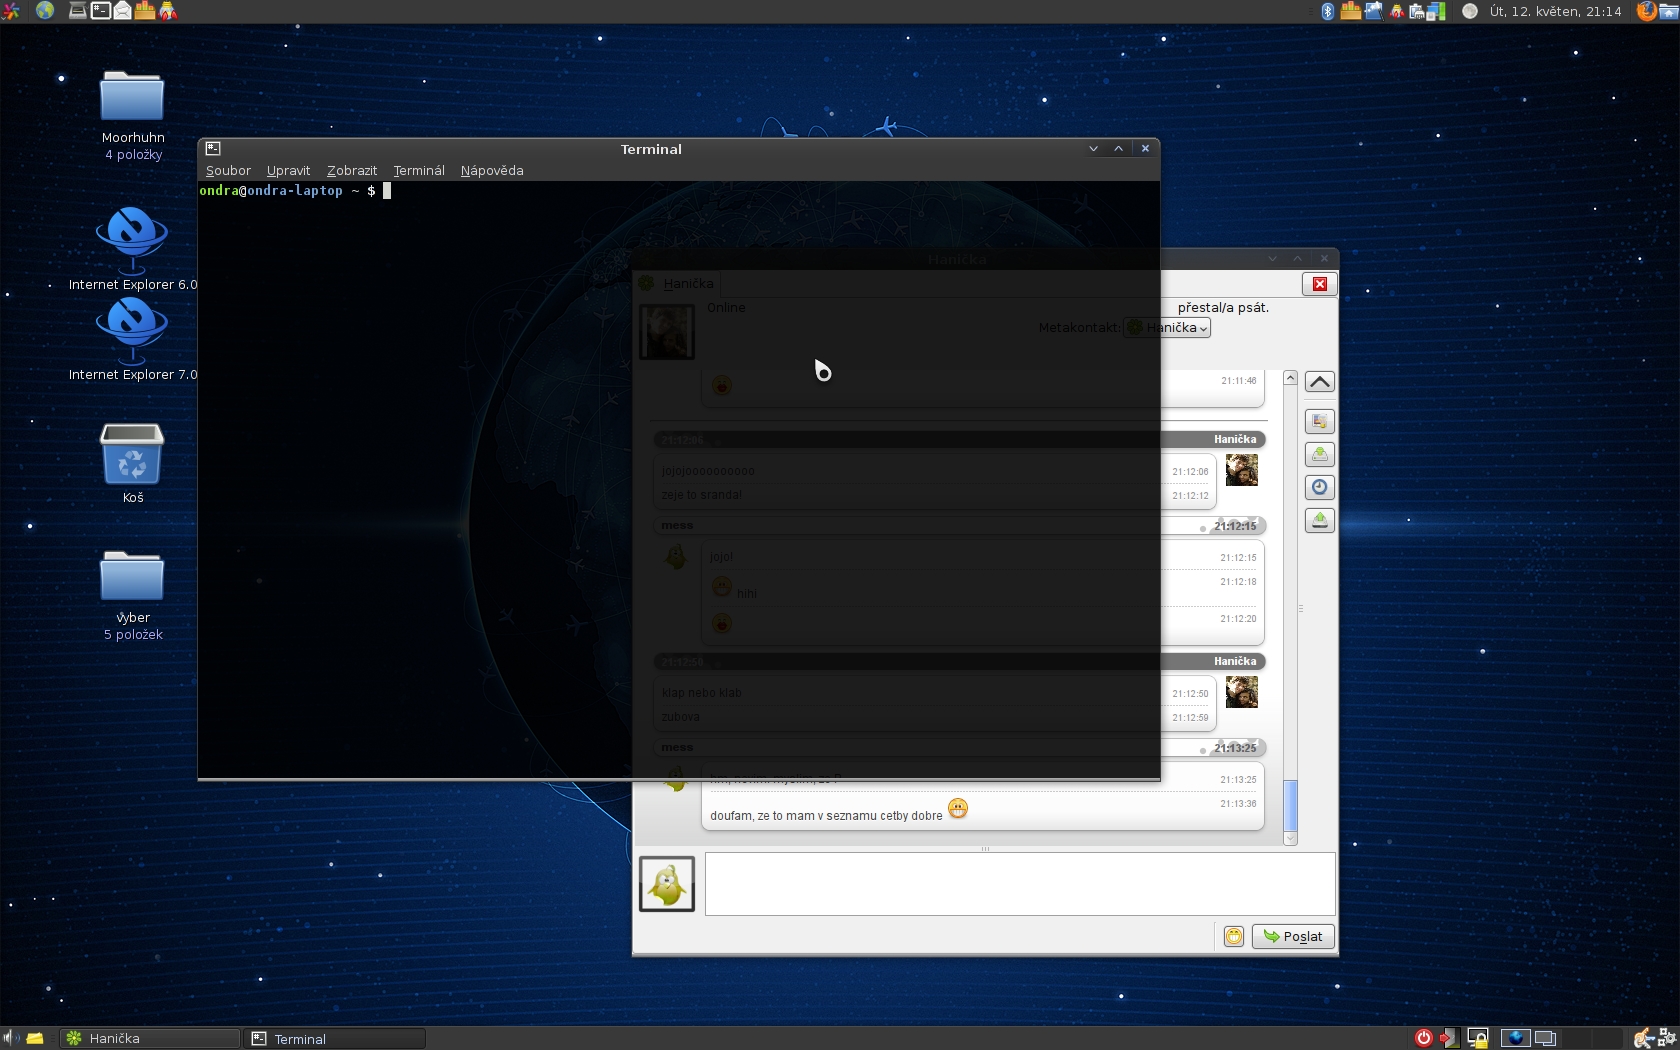Launch the globe web browser in top panel
Screen dimensions: 1680x1050
[44, 11]
